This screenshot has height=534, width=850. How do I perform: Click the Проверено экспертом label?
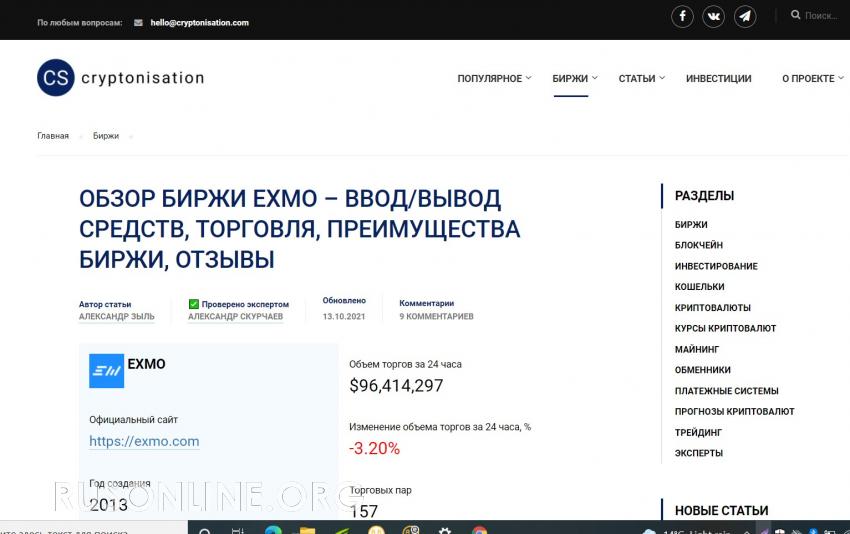(x=245, y=304)
